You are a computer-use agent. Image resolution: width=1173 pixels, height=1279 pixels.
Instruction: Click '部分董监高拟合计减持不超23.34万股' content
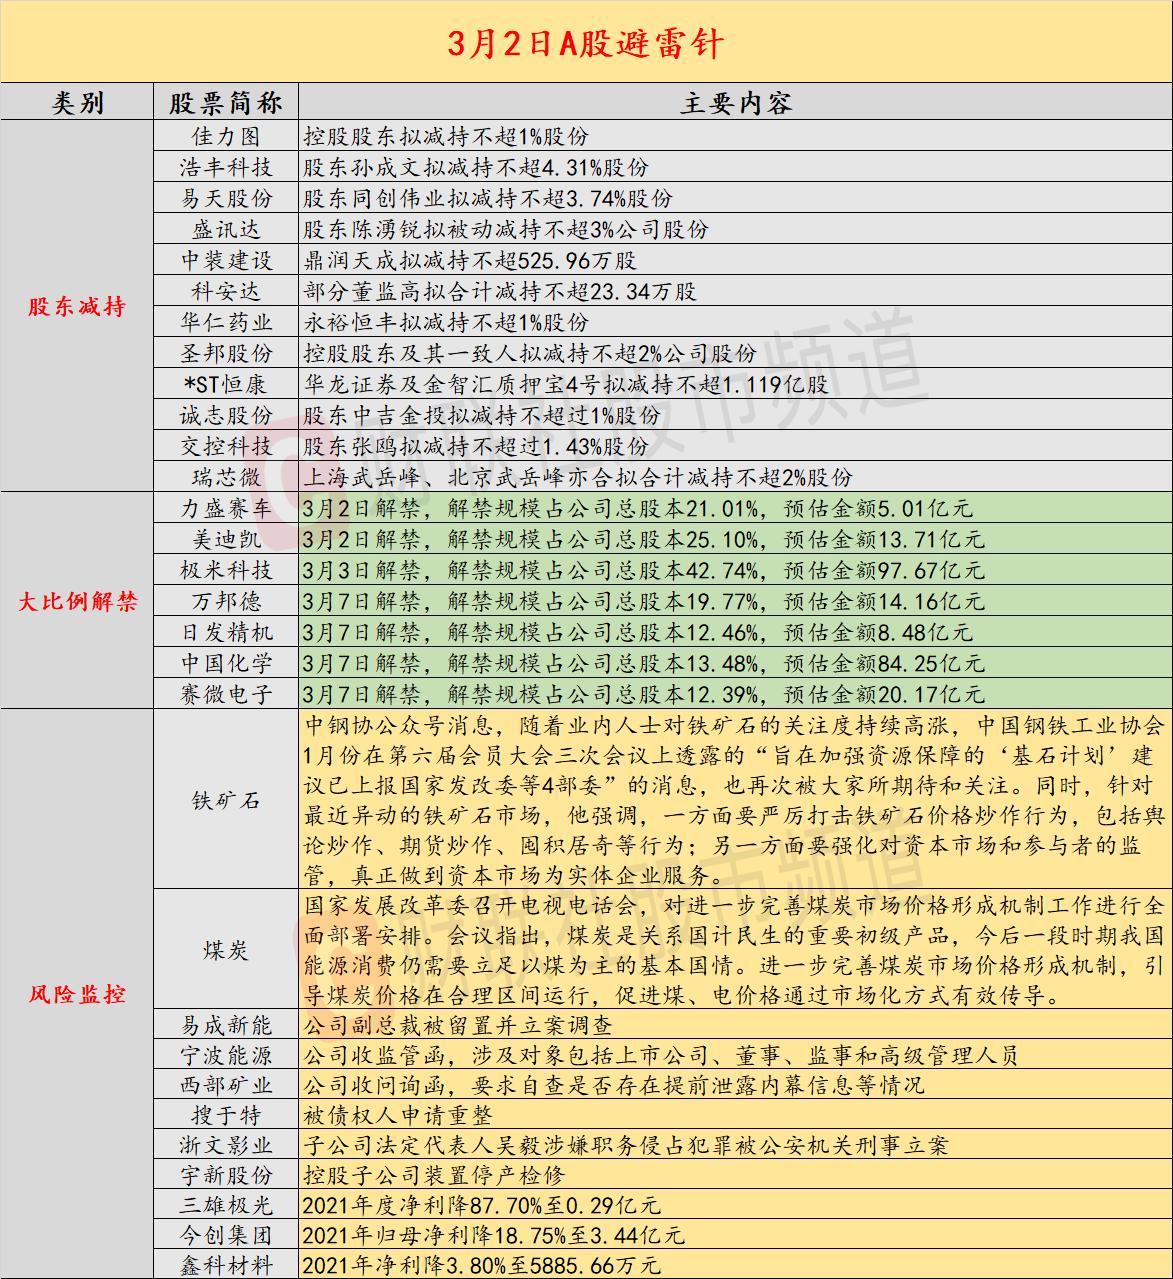coord(500,291)
